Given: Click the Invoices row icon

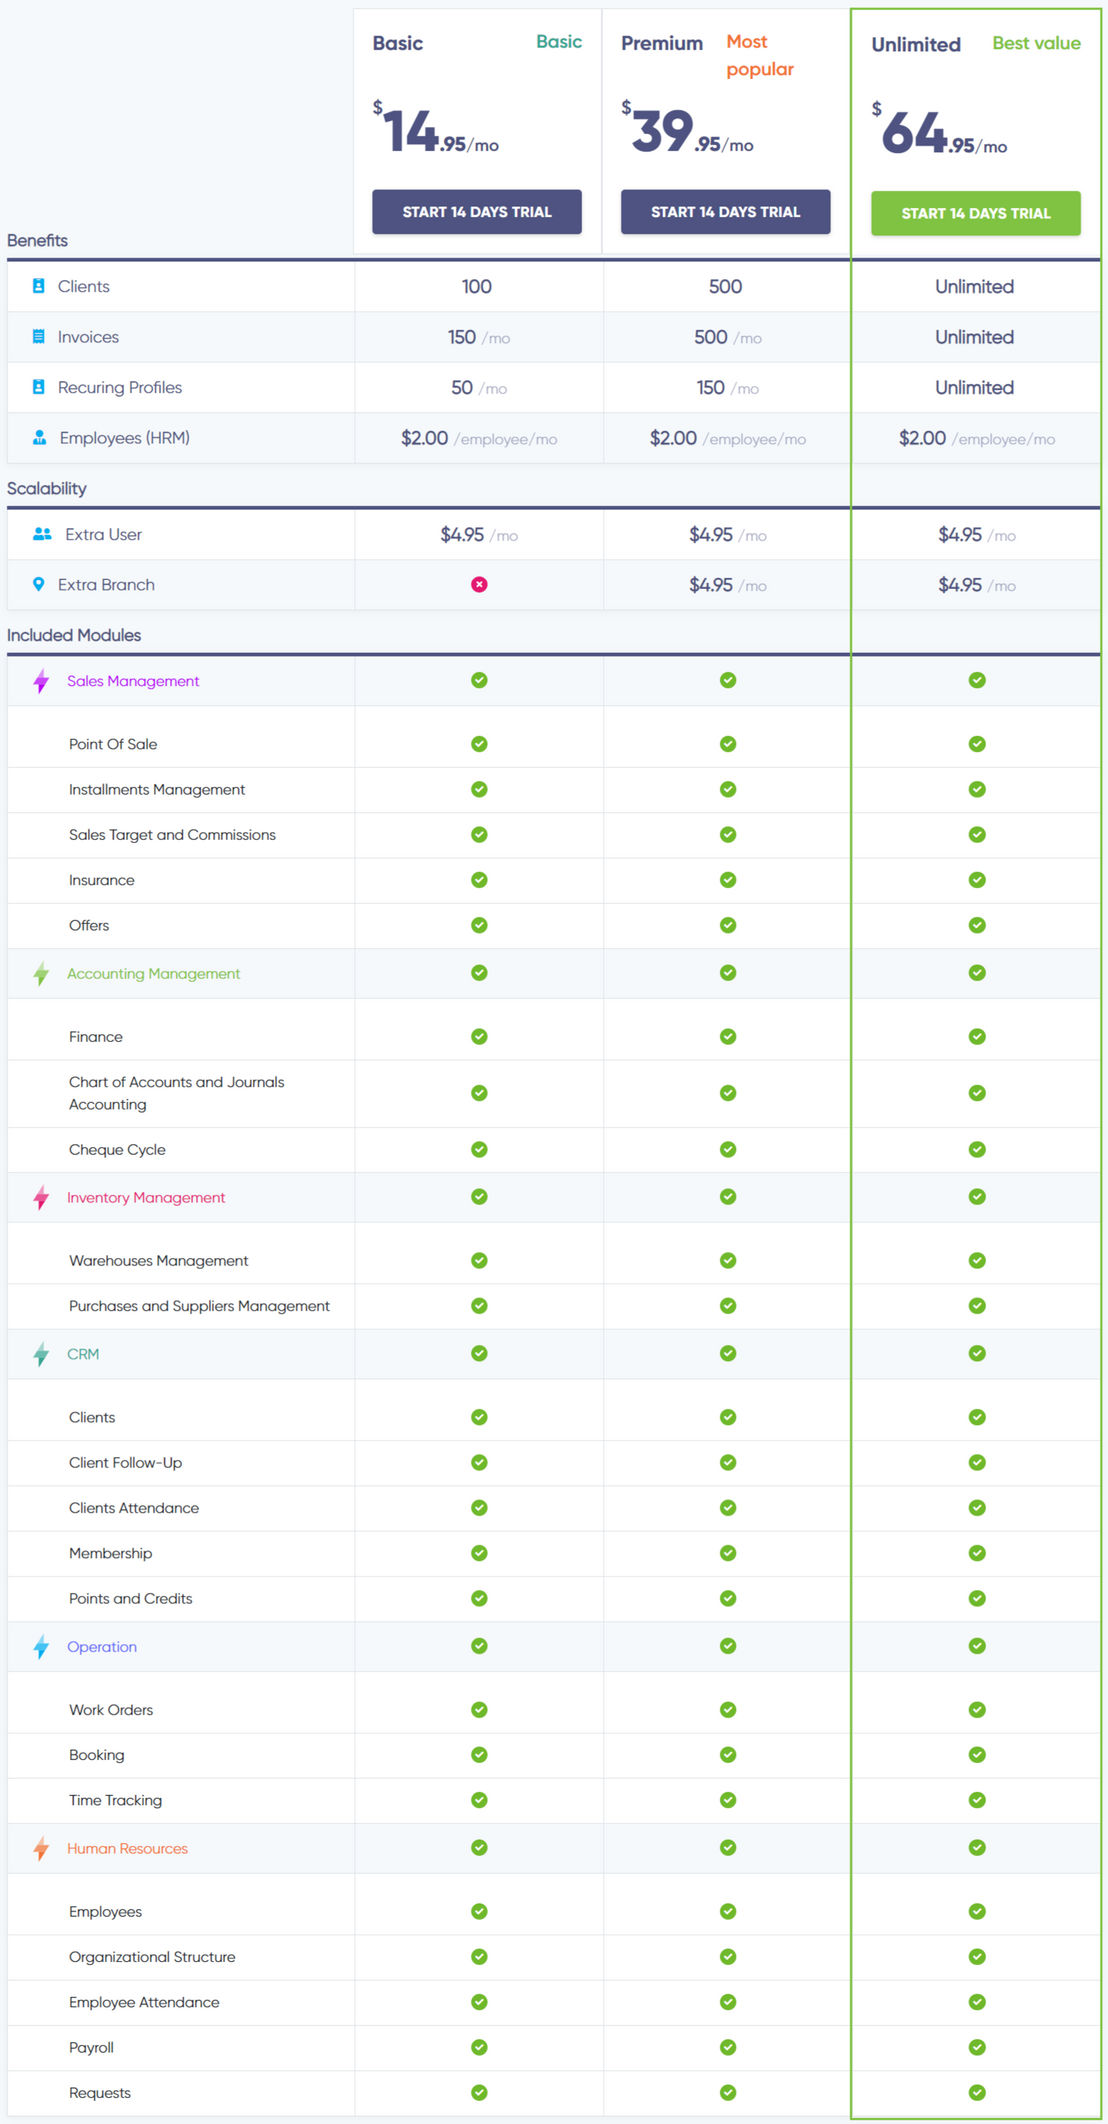Looking at the screenshot, I should coord(38,336).
